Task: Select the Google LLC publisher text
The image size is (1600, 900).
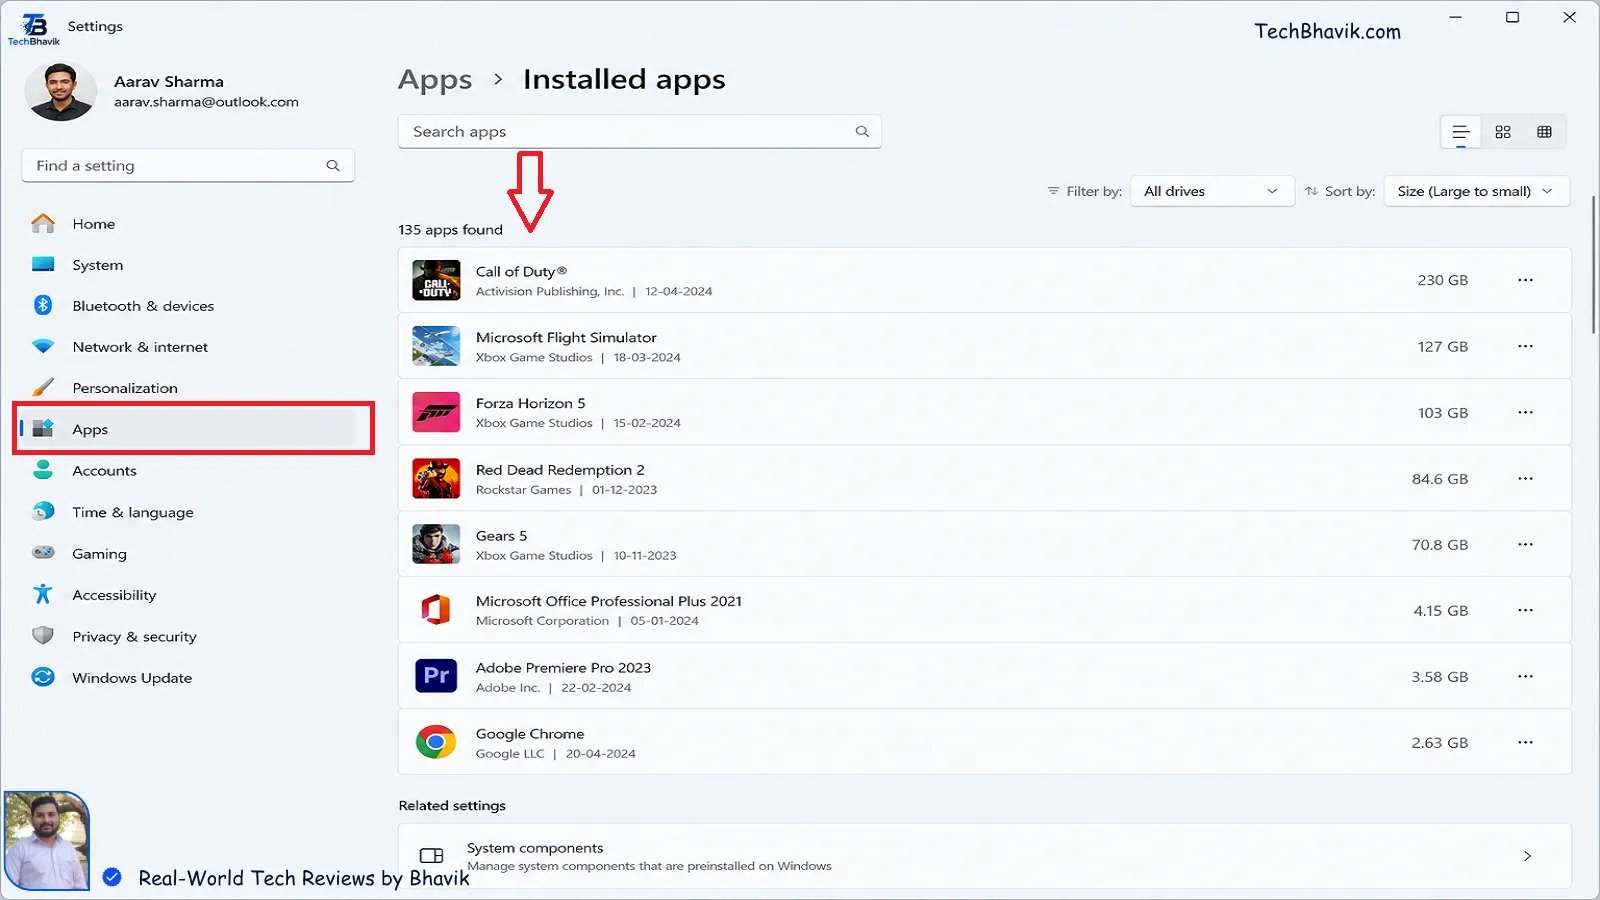Action: click(510, 753)
